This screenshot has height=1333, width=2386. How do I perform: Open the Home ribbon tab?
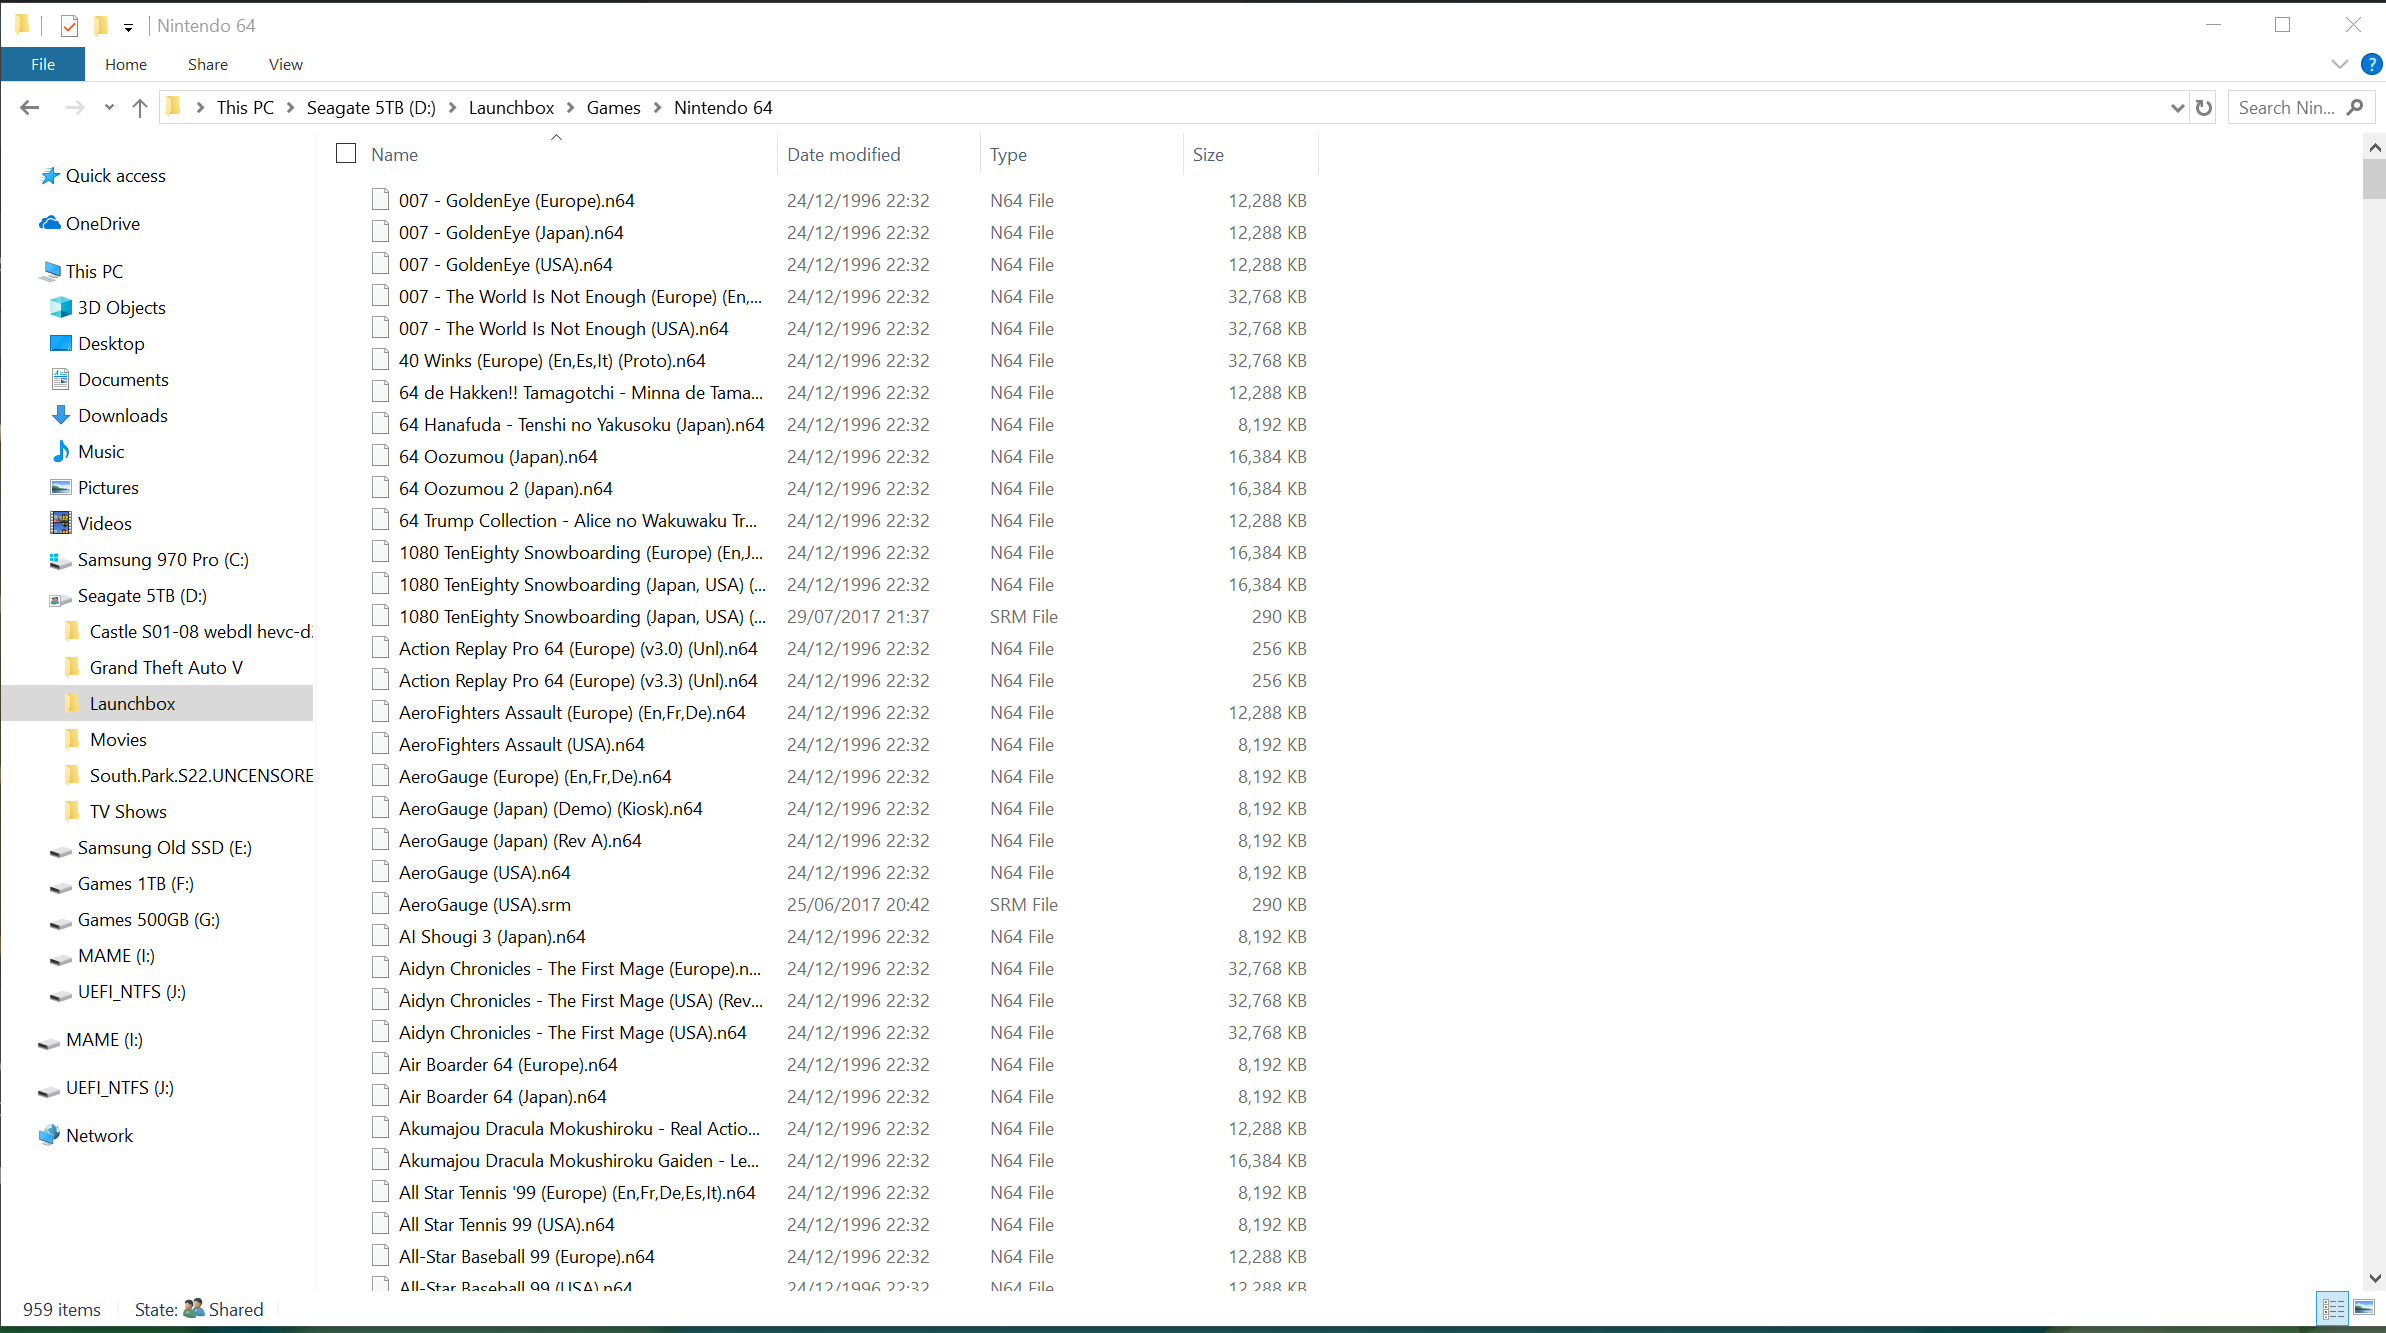[x=126, y=64]
